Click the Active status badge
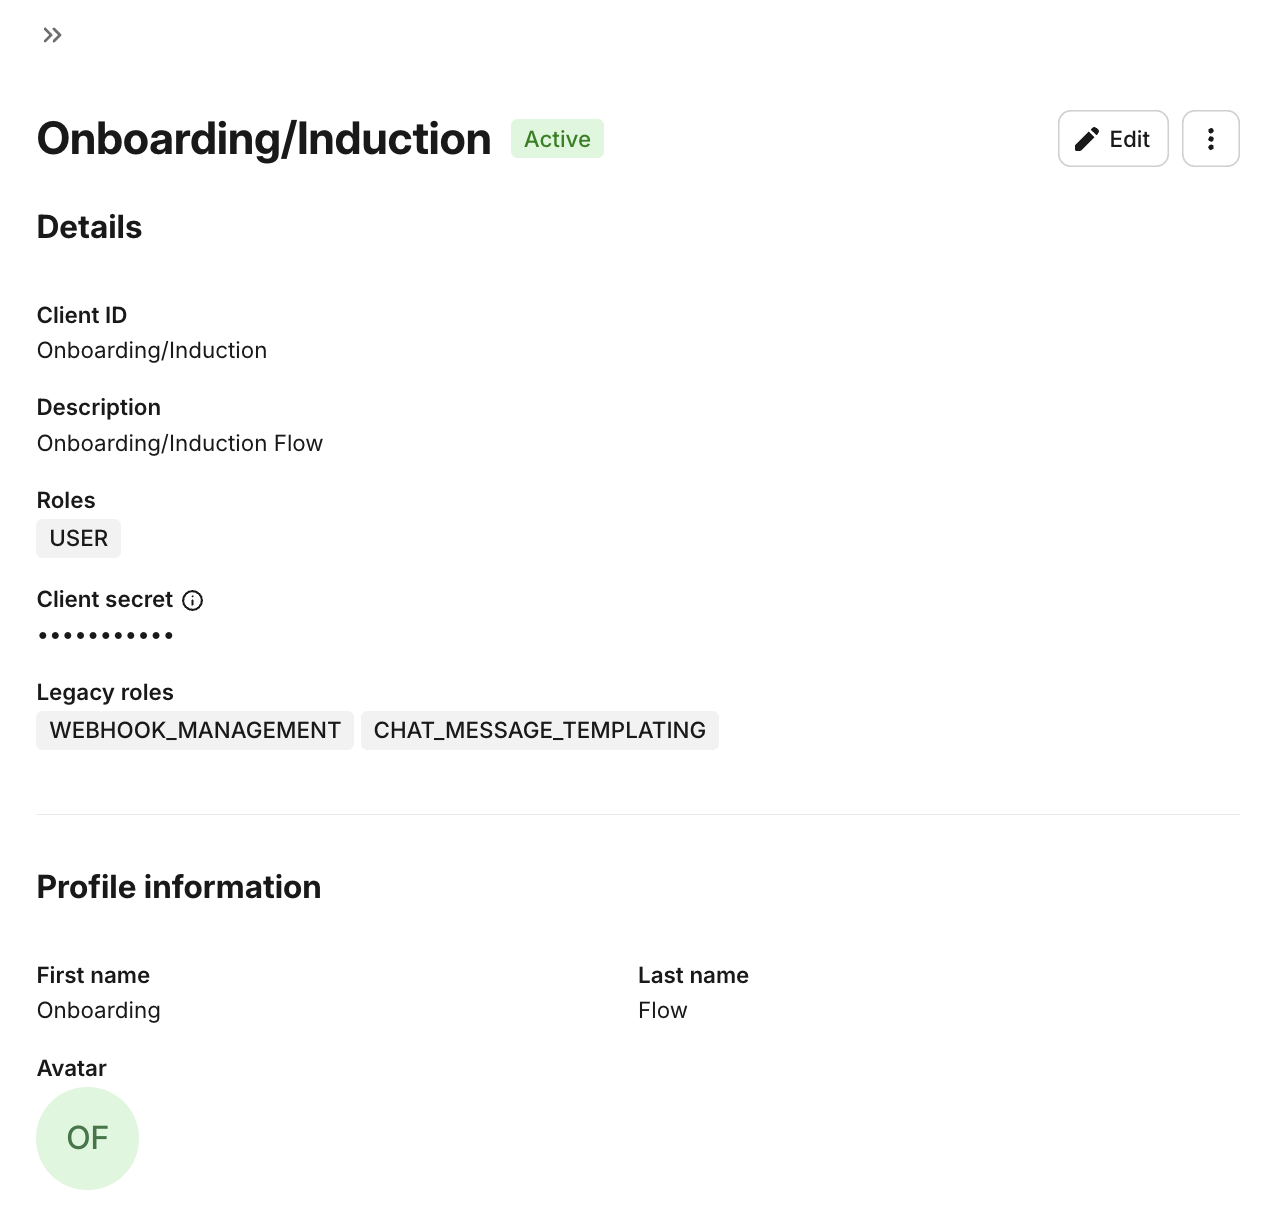 pos(557,139)
